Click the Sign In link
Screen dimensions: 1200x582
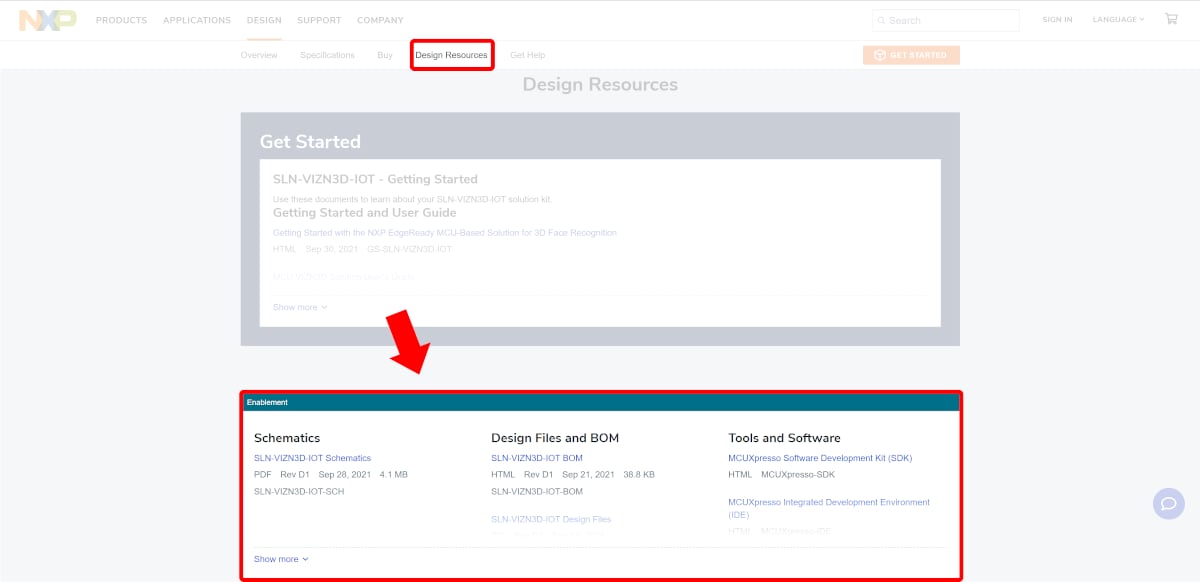[x=1057, y=20]
